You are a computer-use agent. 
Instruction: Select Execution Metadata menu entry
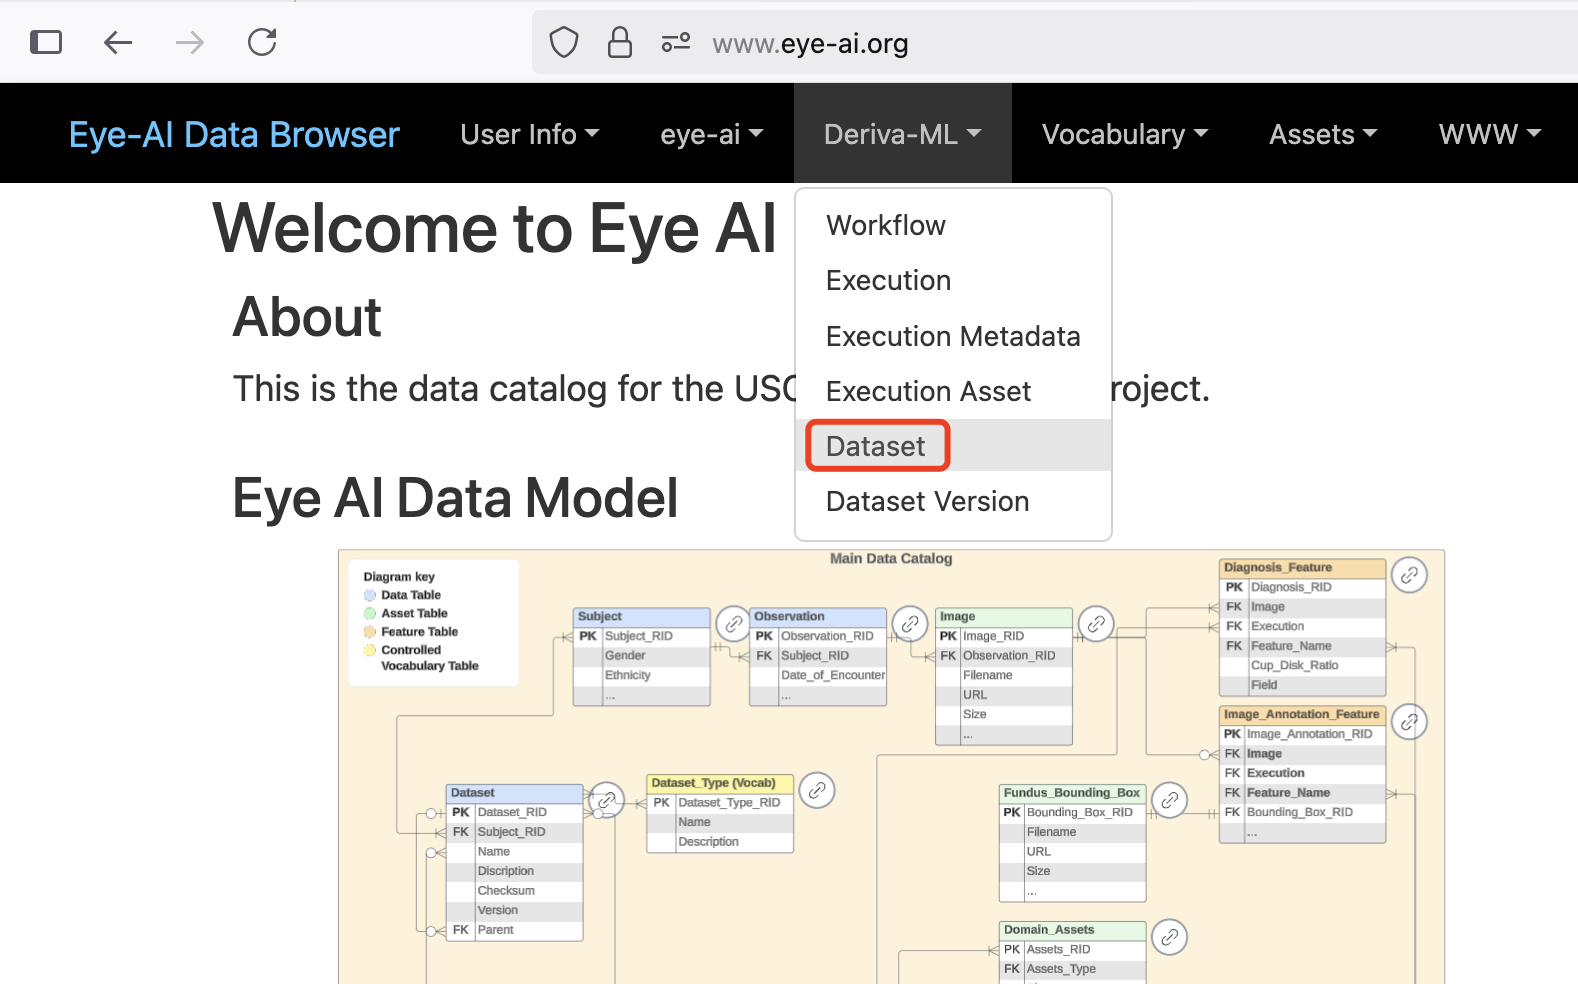tap(953, 336)
